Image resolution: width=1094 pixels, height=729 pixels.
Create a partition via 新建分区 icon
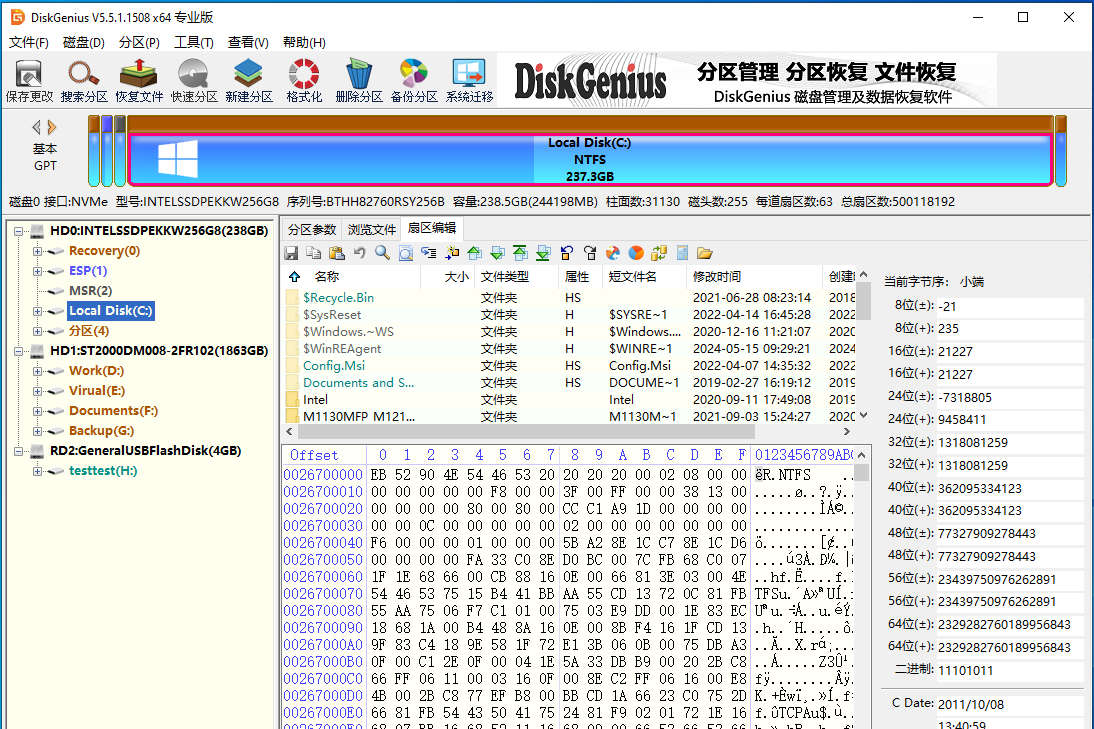(248, 79)
